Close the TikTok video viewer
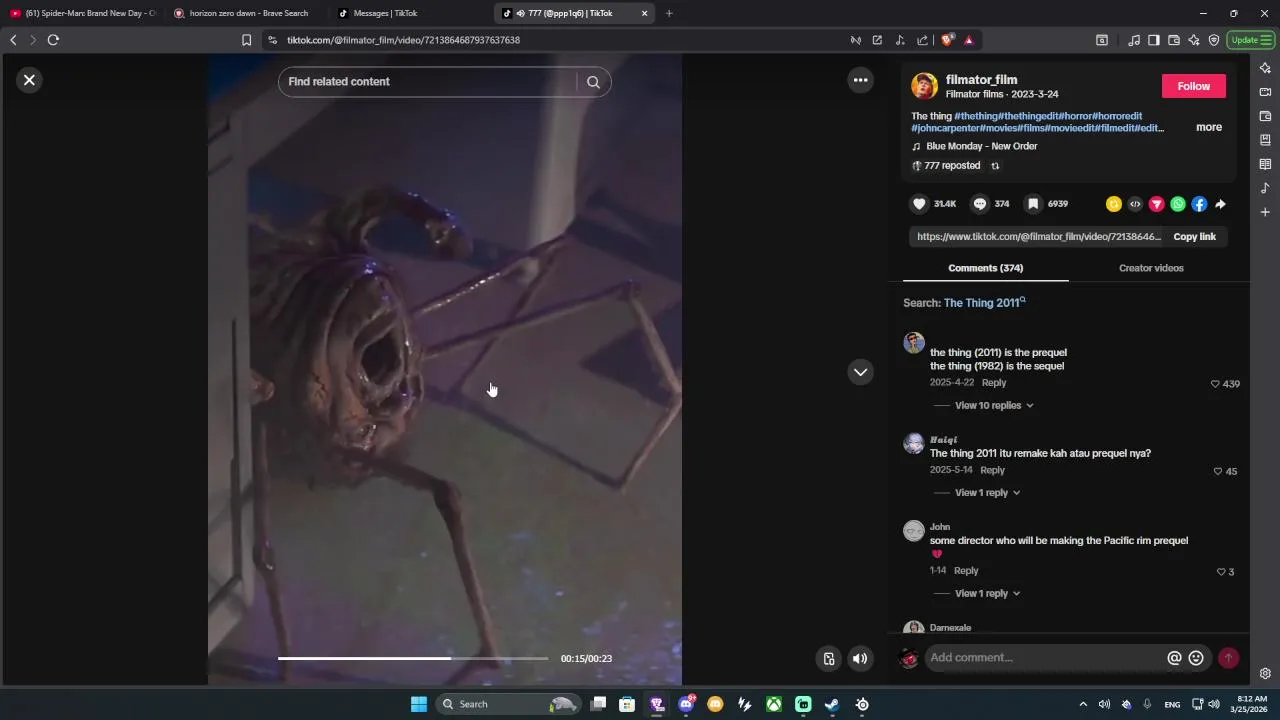1280x720 pixels. [x=29, y=80]
